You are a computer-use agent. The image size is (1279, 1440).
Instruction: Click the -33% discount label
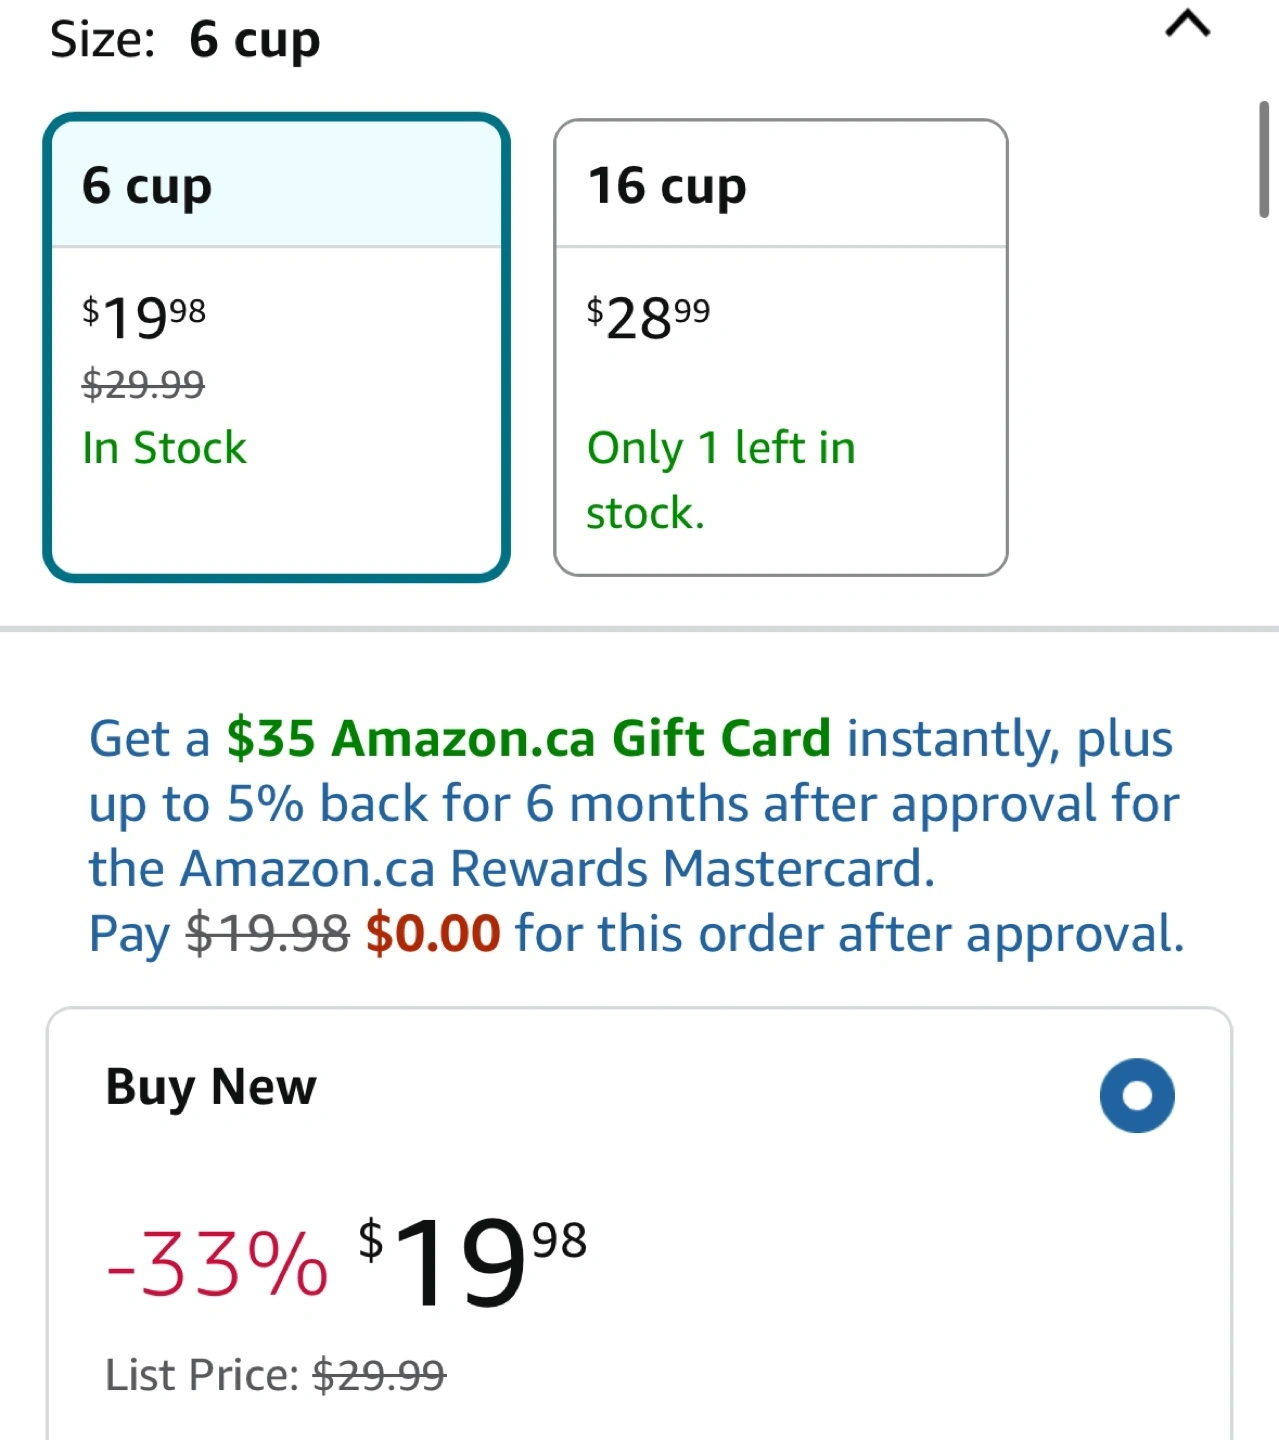point(217,1264)
